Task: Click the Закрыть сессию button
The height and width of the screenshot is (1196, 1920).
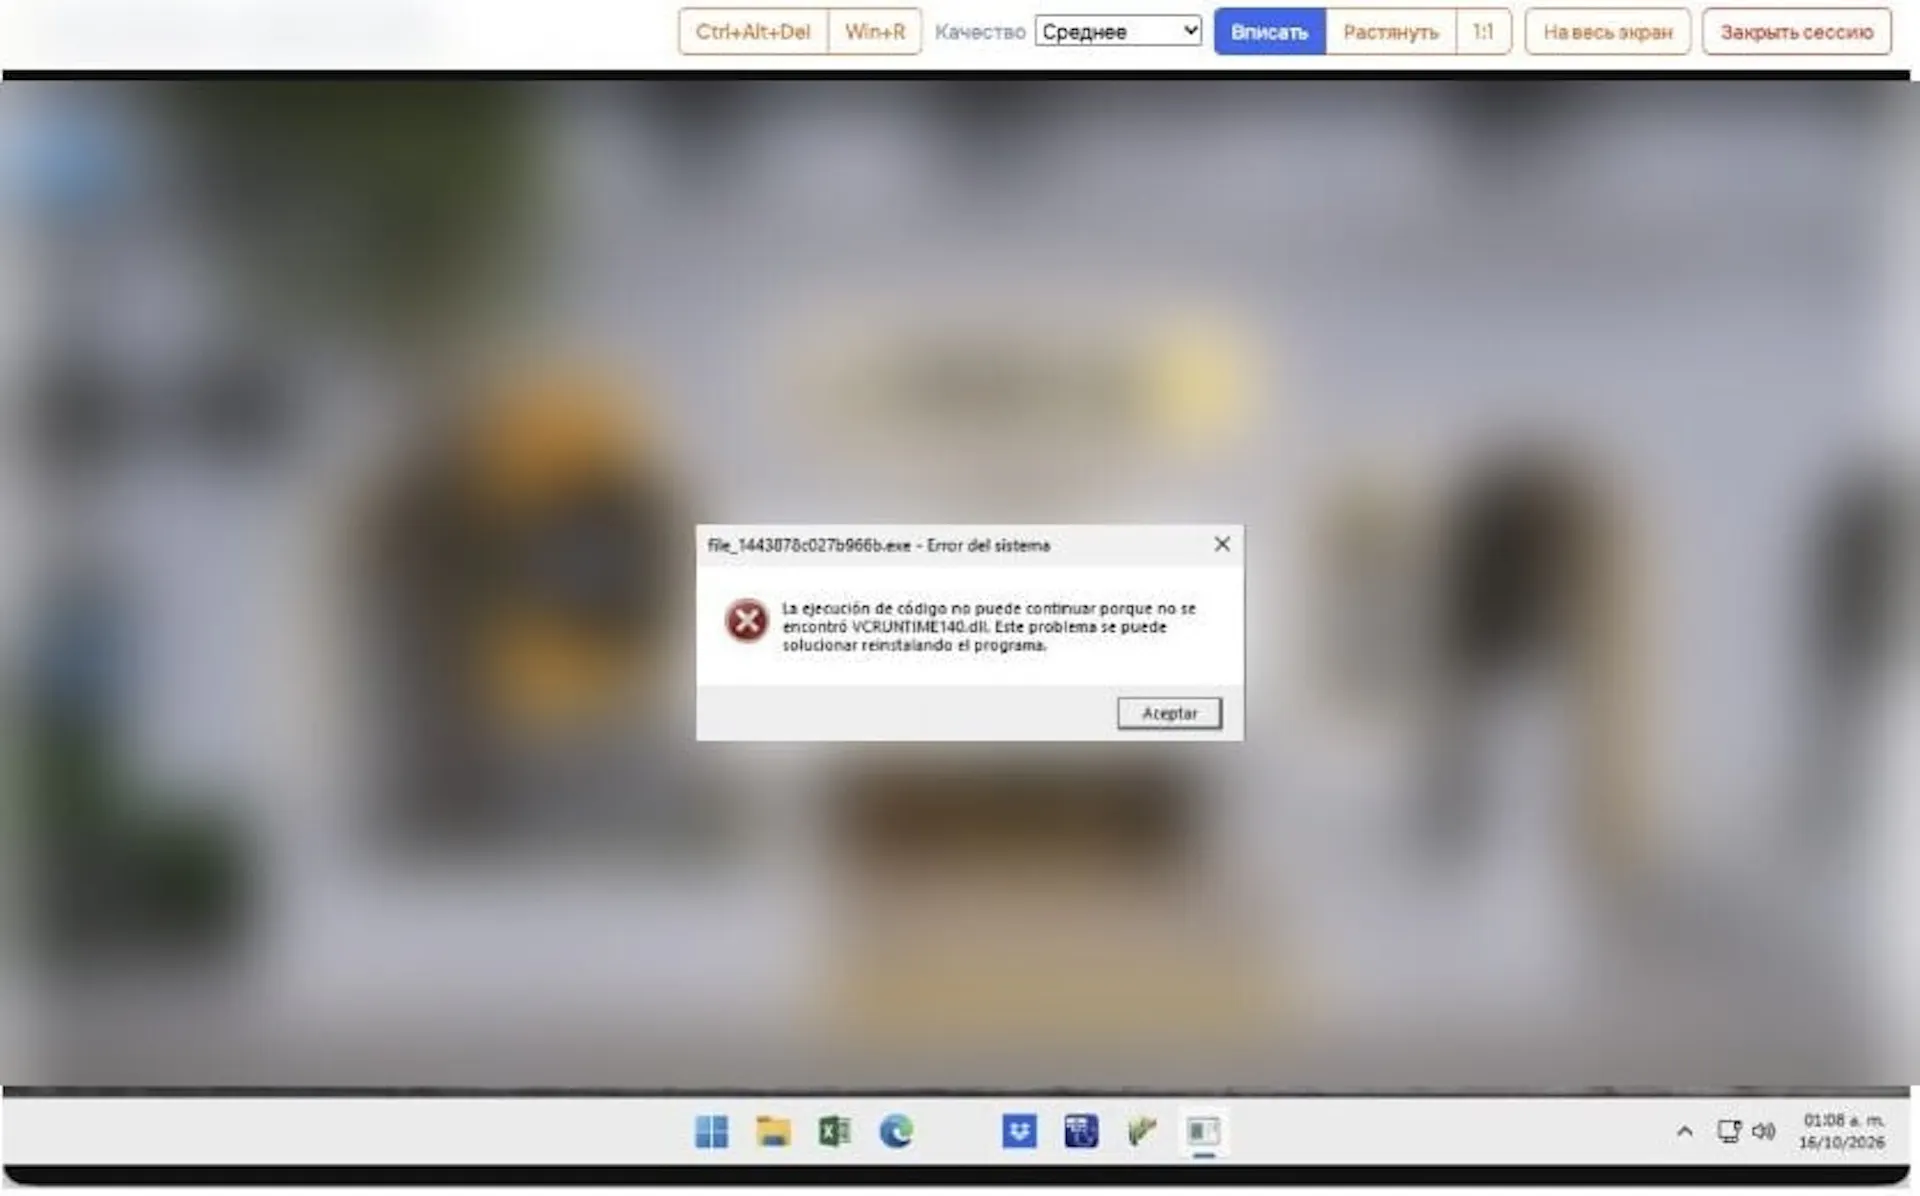Action: pyautogui.click(x=1796, y=32)
